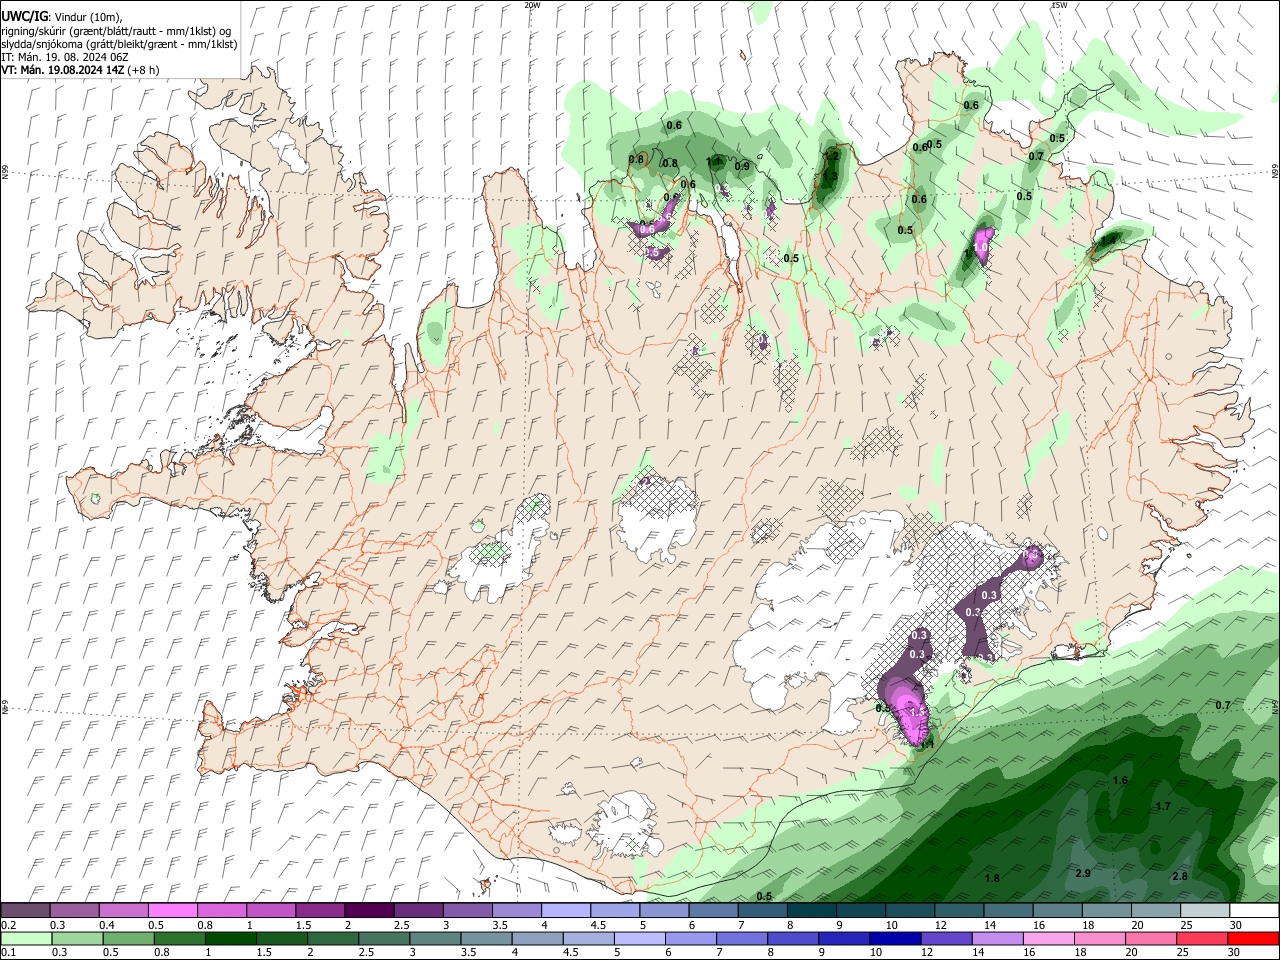Click the pale green 0.1 swatch in the bottom legend row
This screenshot has height=960, width=1280.
[26, 939]
